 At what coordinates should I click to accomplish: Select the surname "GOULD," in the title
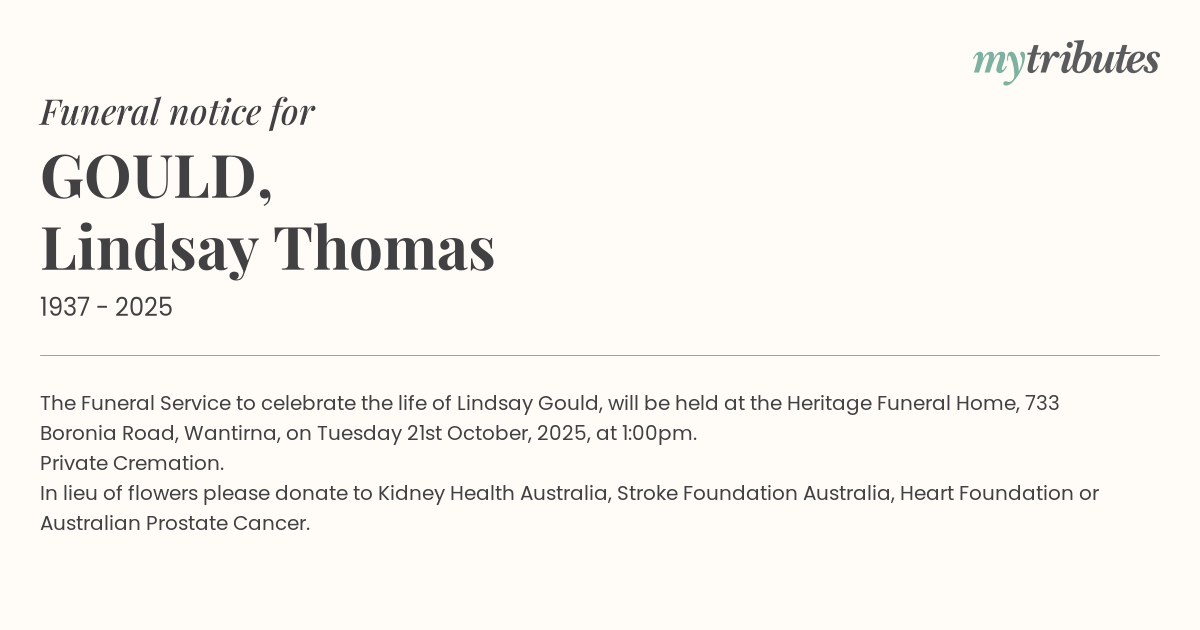pos(156,177)
